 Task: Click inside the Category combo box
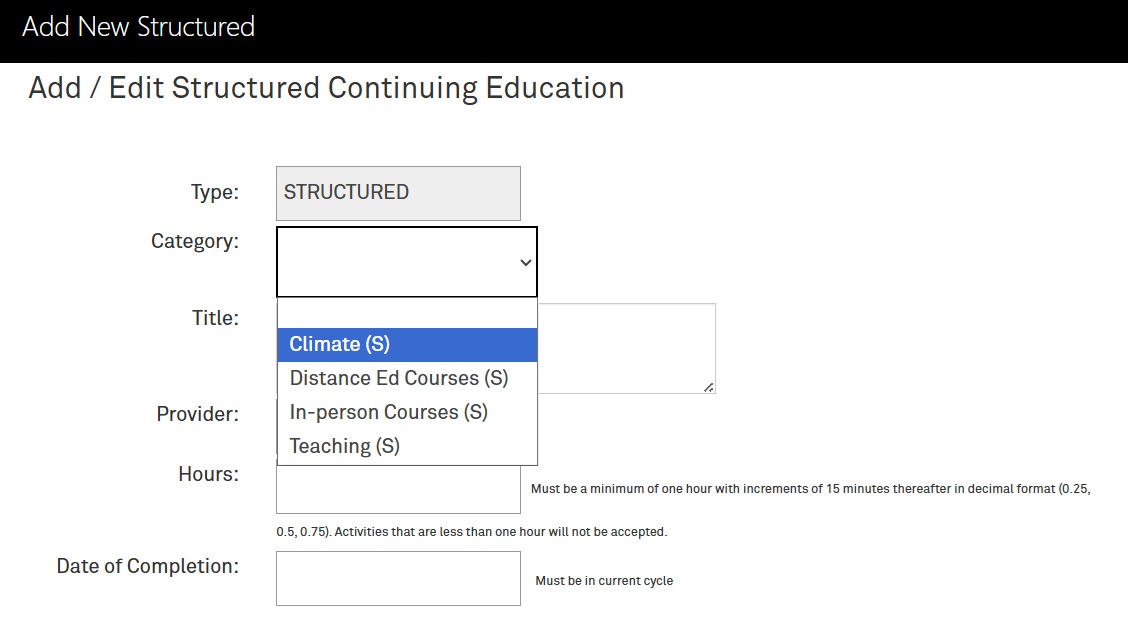(x=406, y=262)
